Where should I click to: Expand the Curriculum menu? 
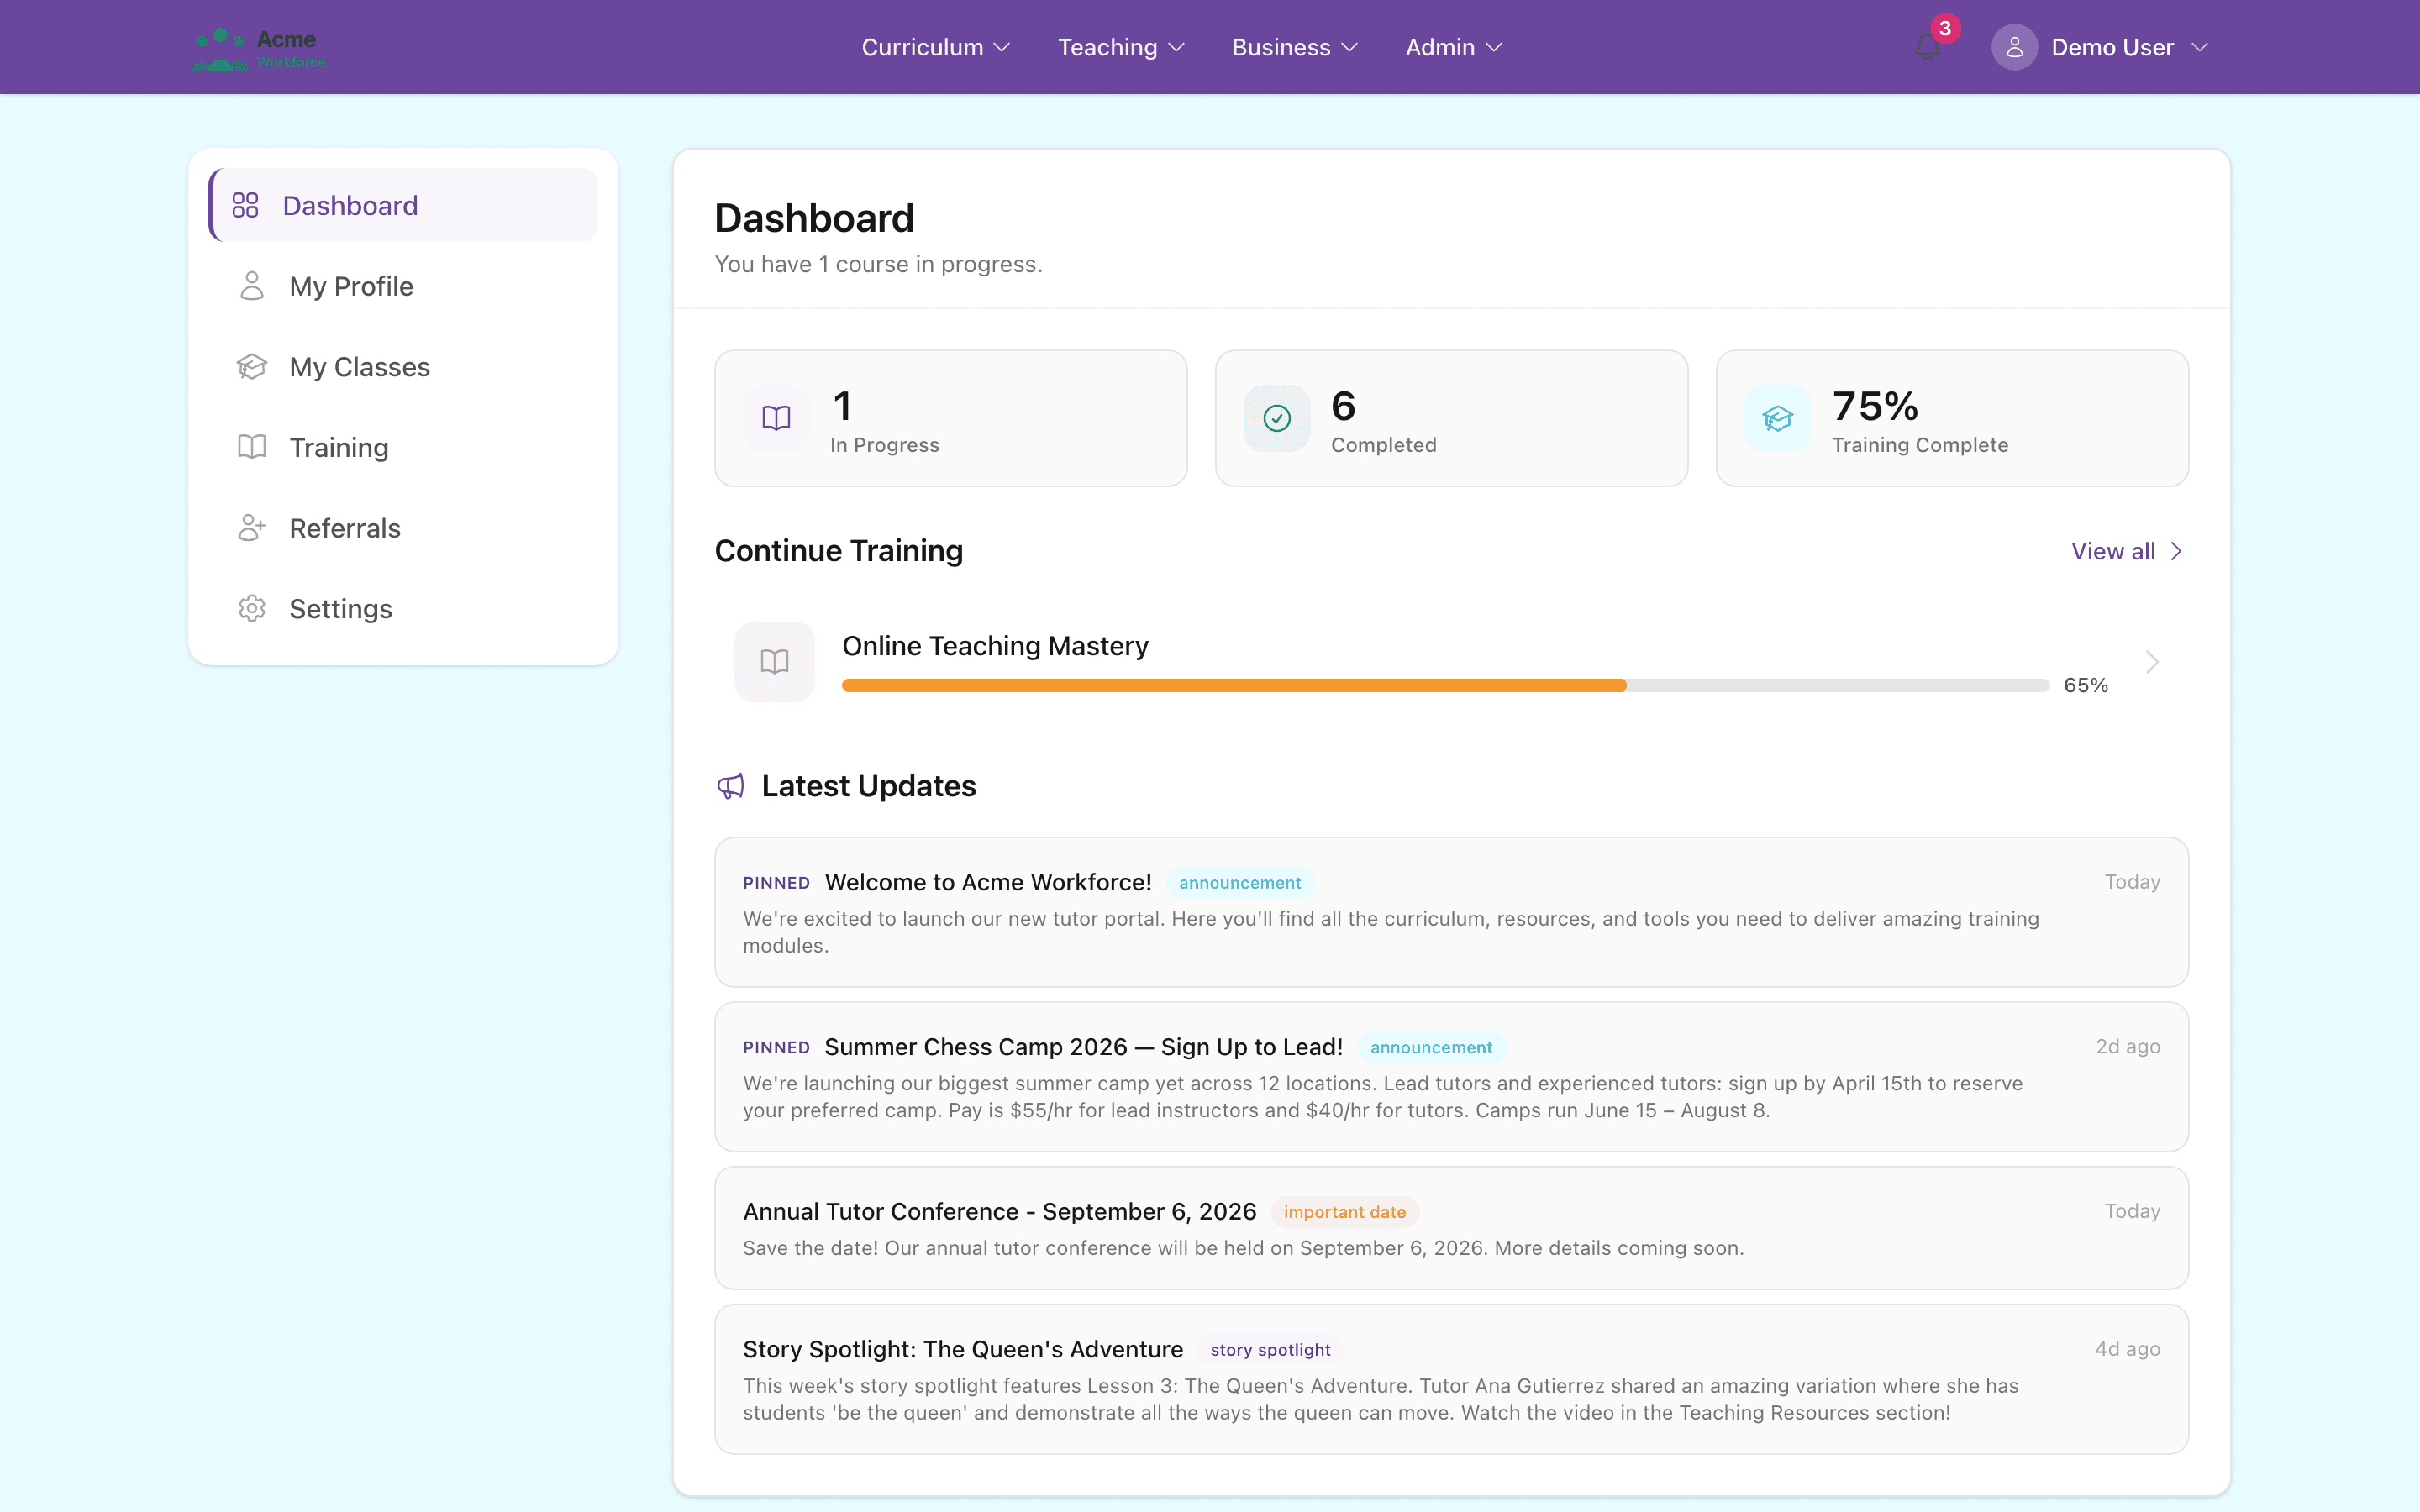936,47
